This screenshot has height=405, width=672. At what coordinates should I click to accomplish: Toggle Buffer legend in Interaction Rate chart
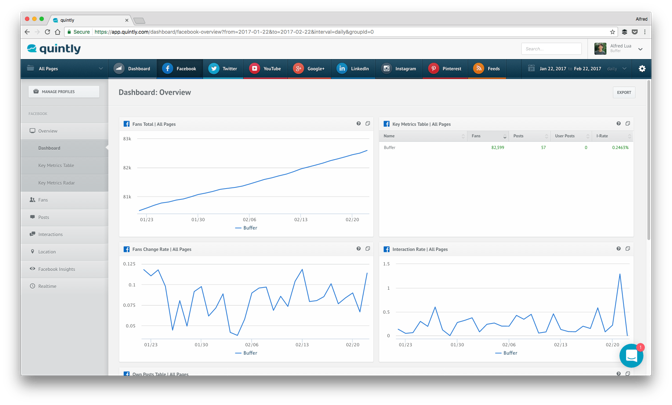coord(506,353)
